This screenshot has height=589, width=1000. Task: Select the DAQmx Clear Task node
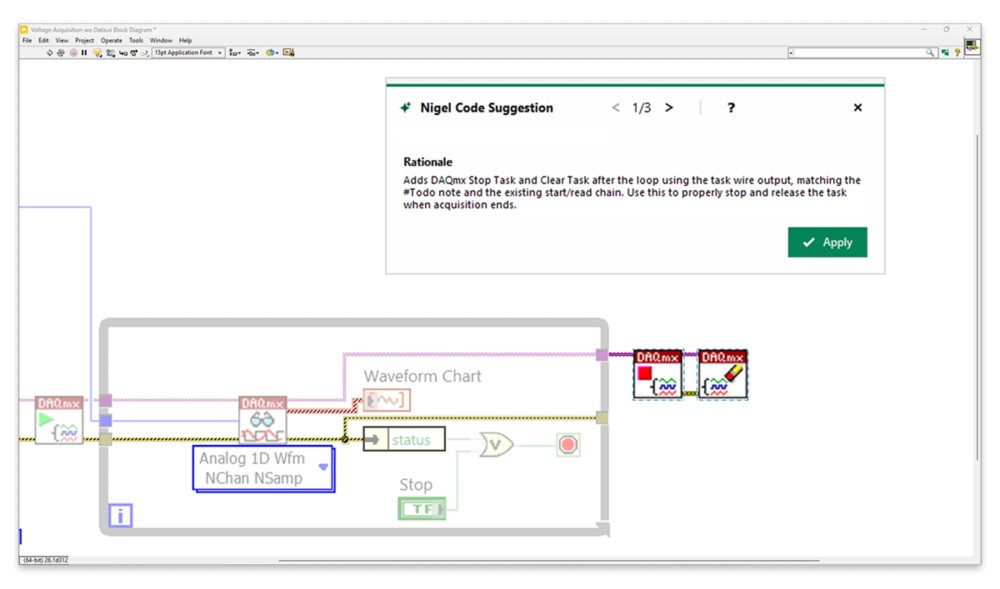click(722, 375)
